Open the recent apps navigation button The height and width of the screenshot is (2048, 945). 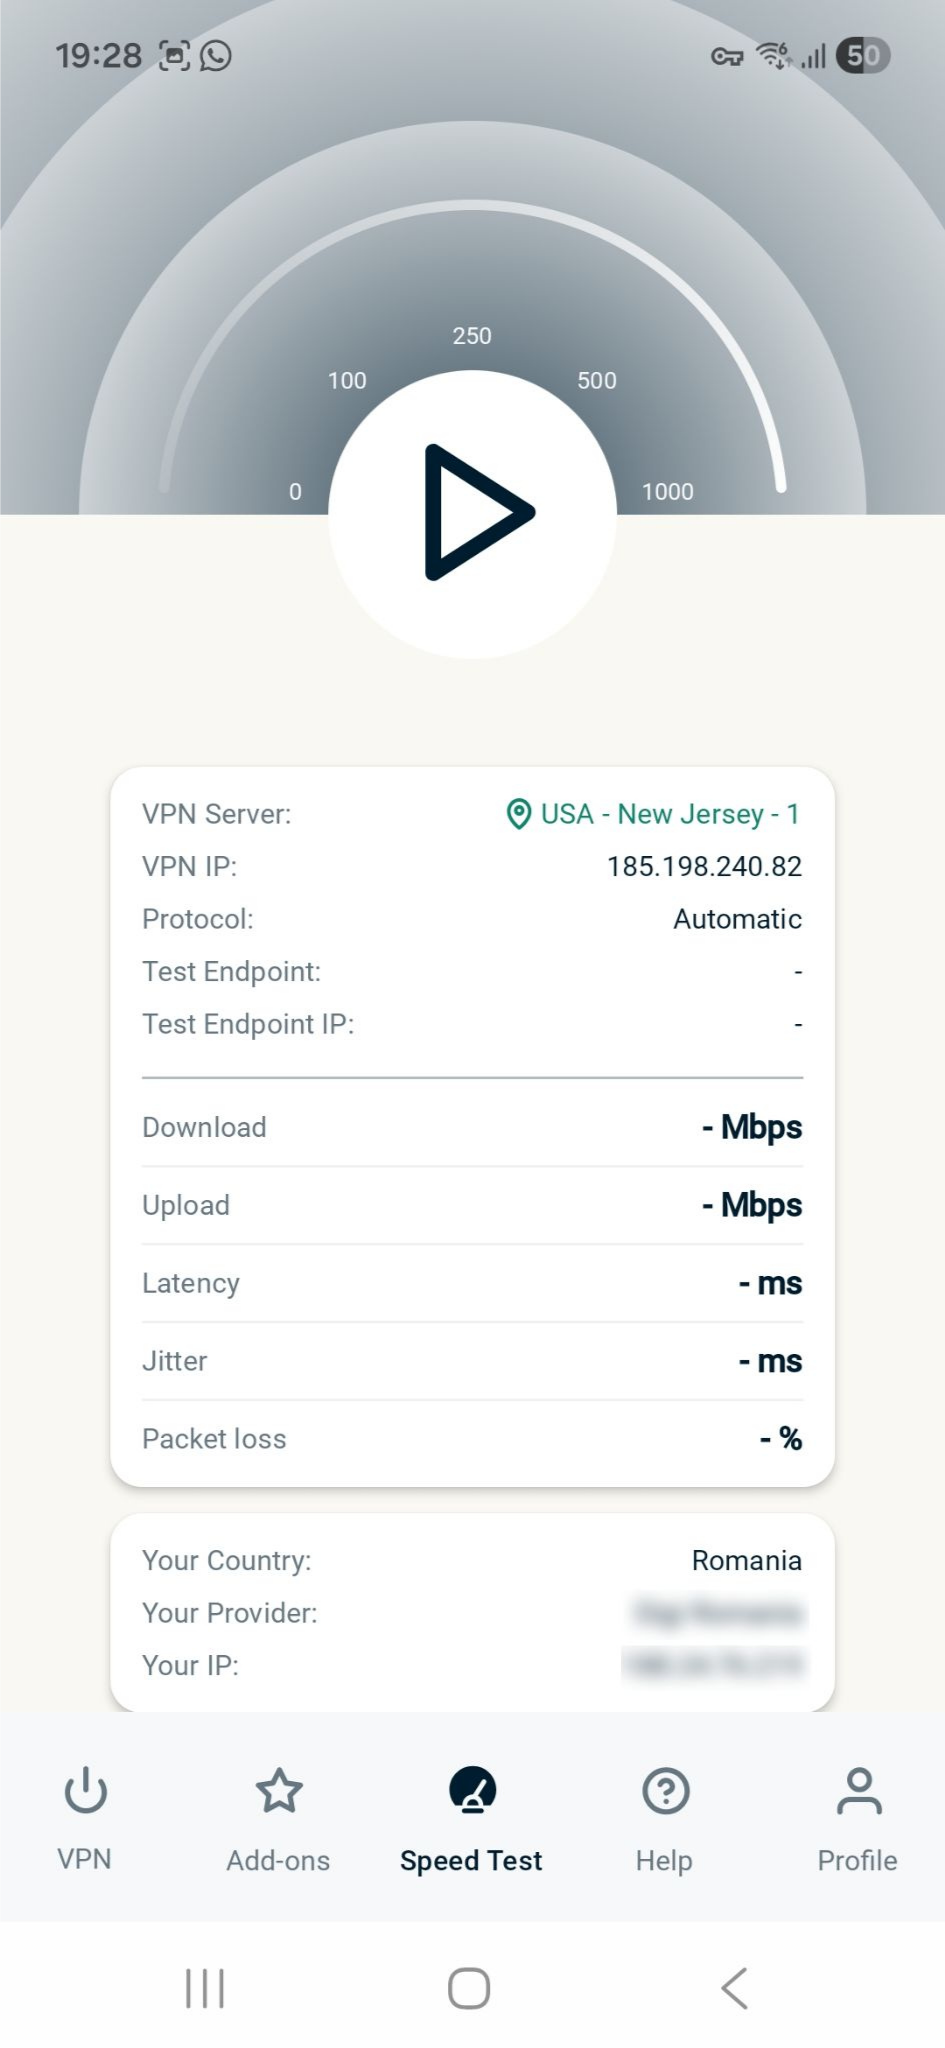coord(205,1988)
